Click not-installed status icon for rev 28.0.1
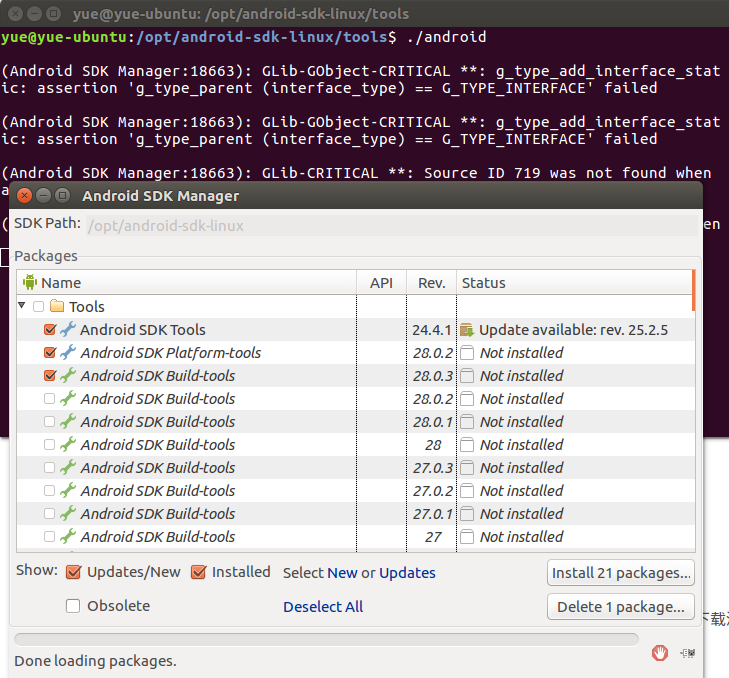The image size is (729, 678). 467,422
